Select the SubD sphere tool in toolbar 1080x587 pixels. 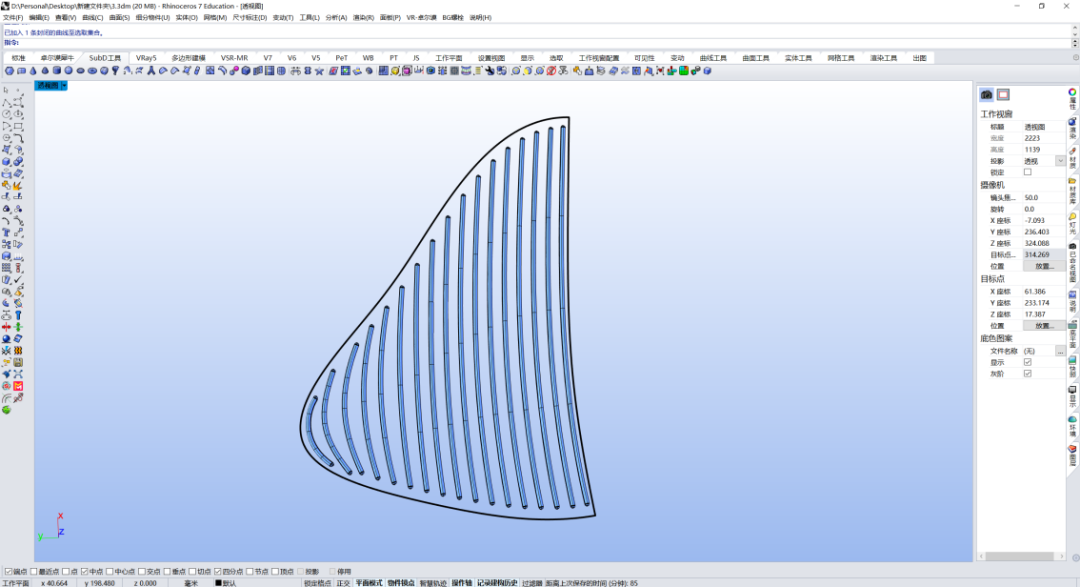pyautogui.click(x=68, y=71)
